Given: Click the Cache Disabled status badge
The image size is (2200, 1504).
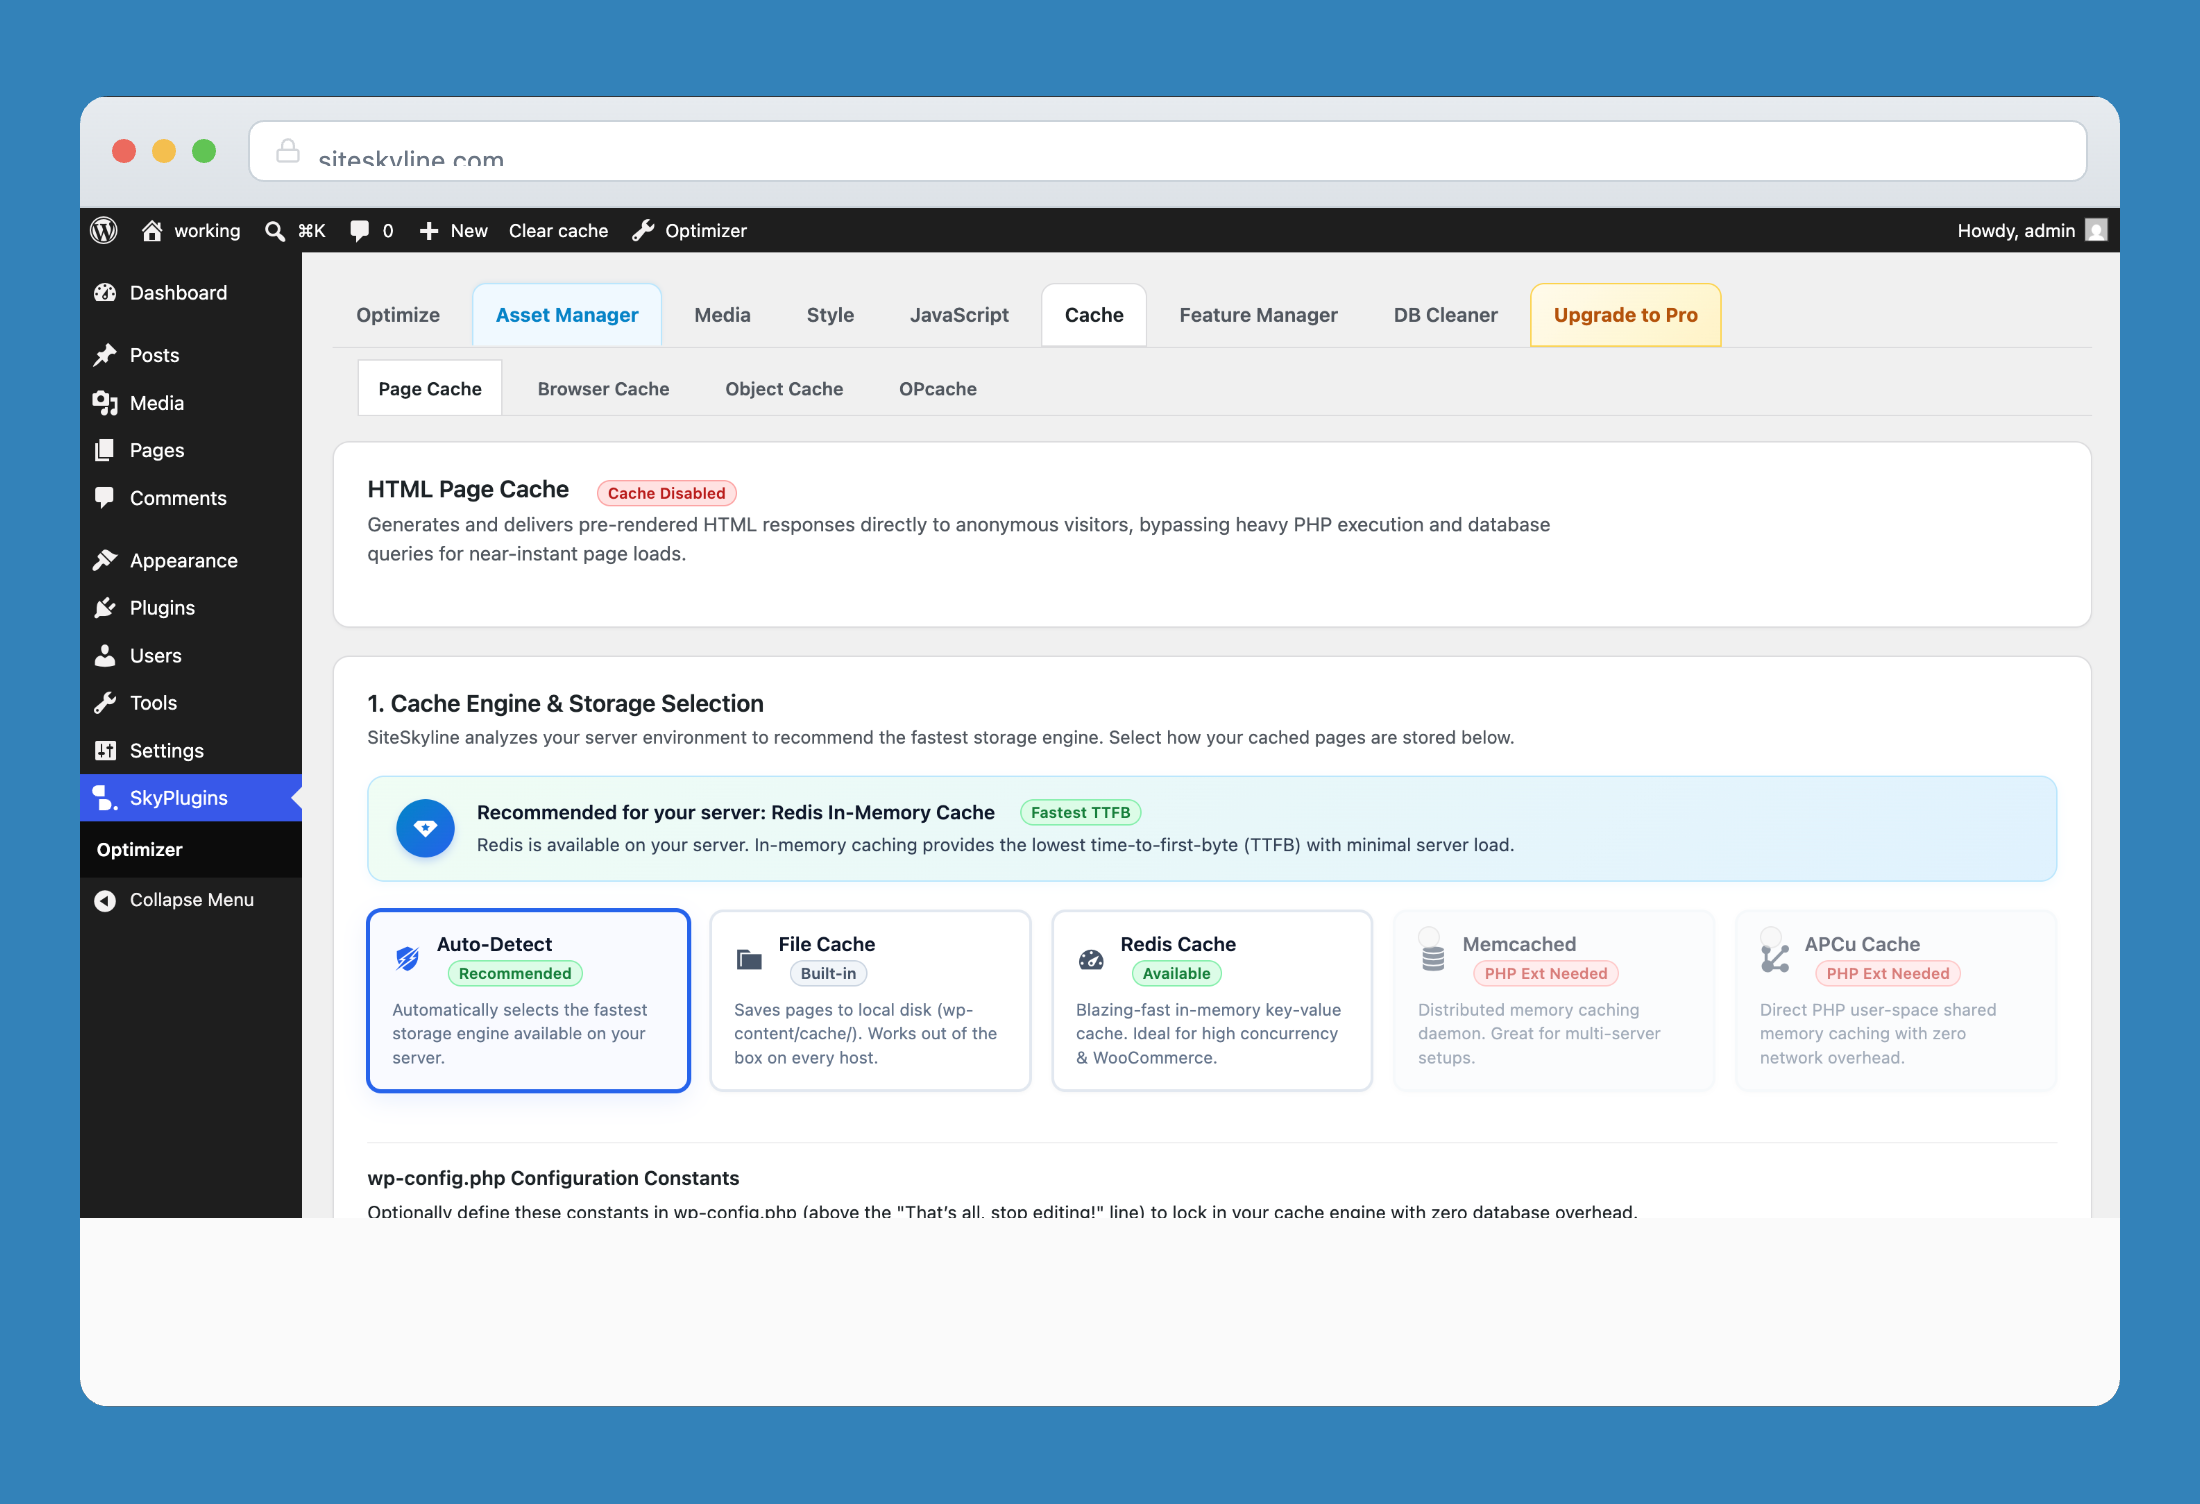Looking at the screenshot, I should (x=667, y=493).
